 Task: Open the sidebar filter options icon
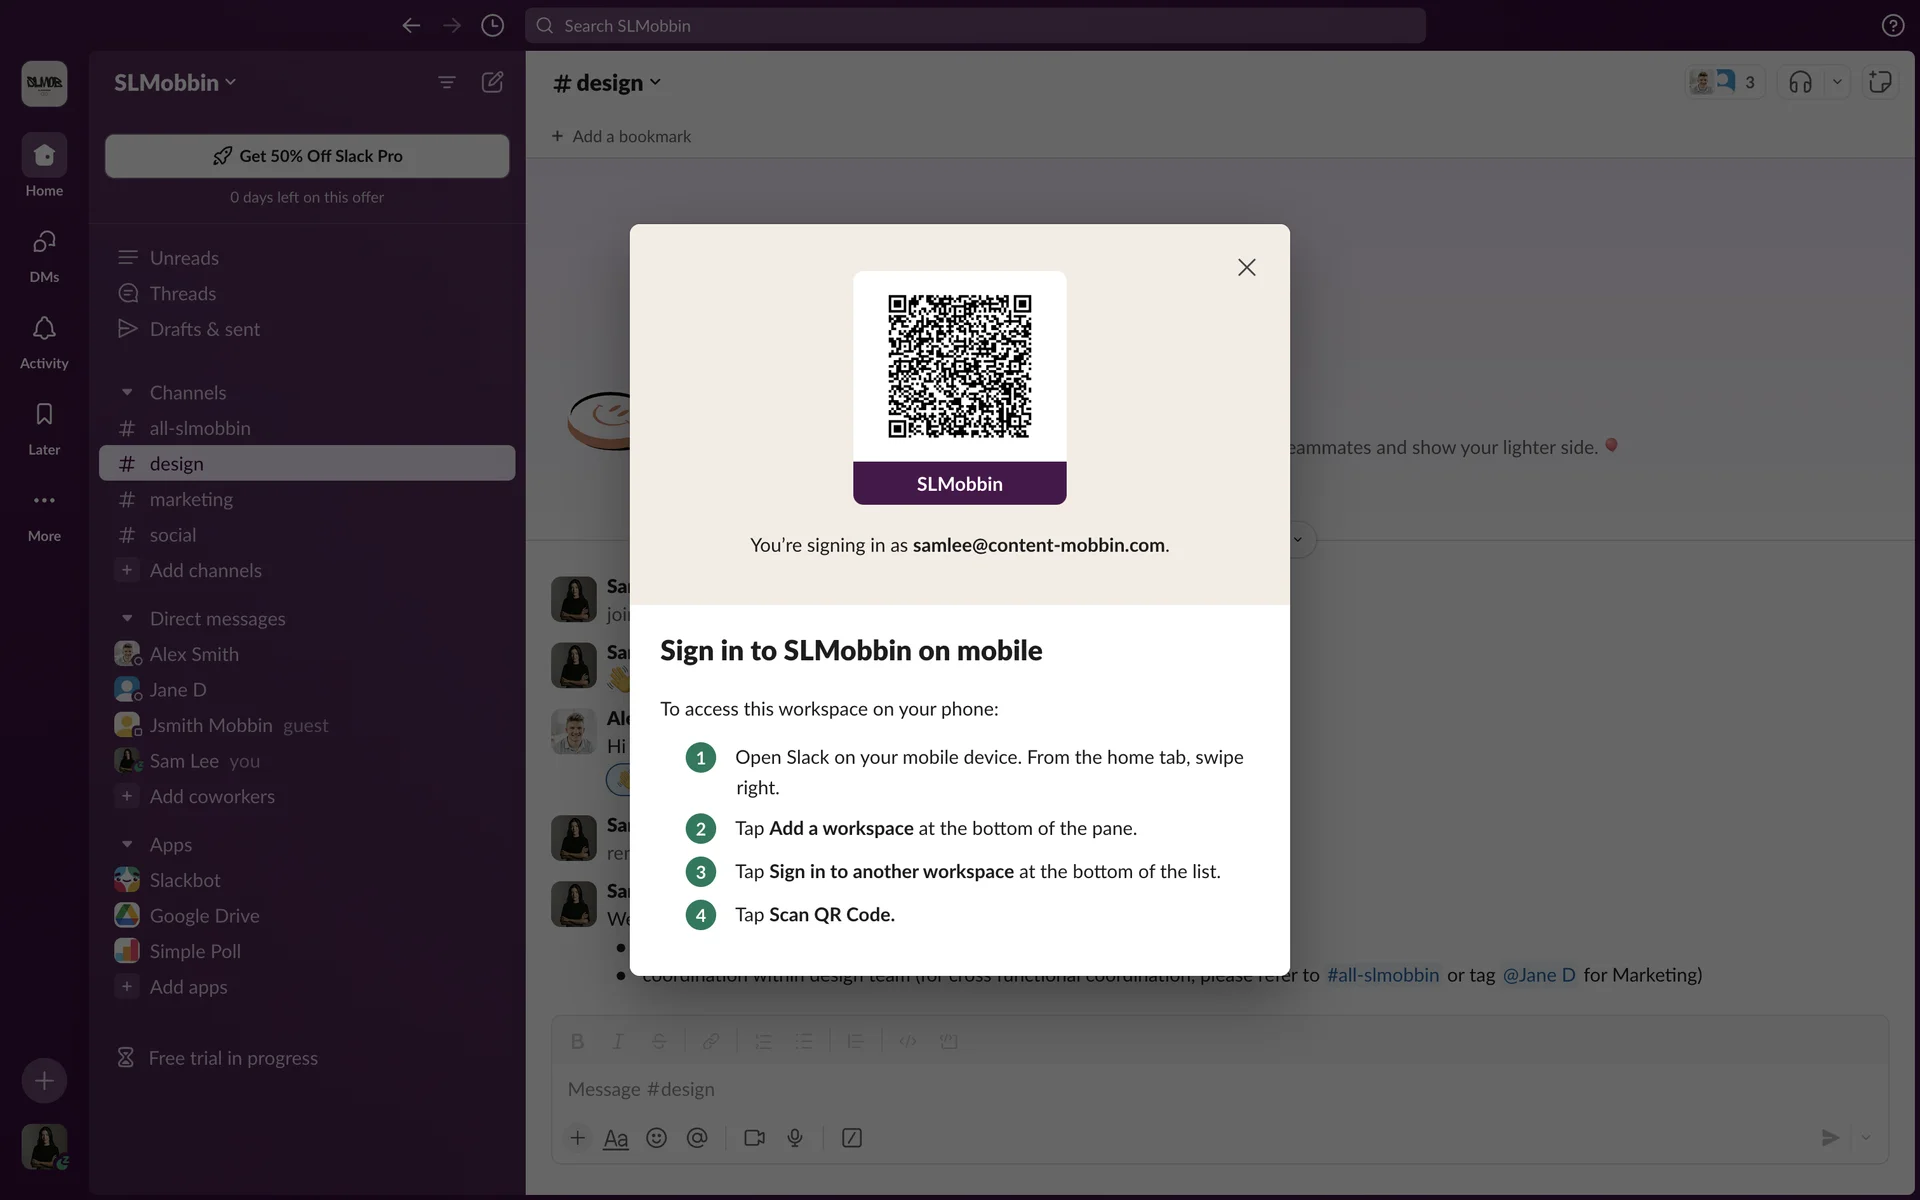447,82
